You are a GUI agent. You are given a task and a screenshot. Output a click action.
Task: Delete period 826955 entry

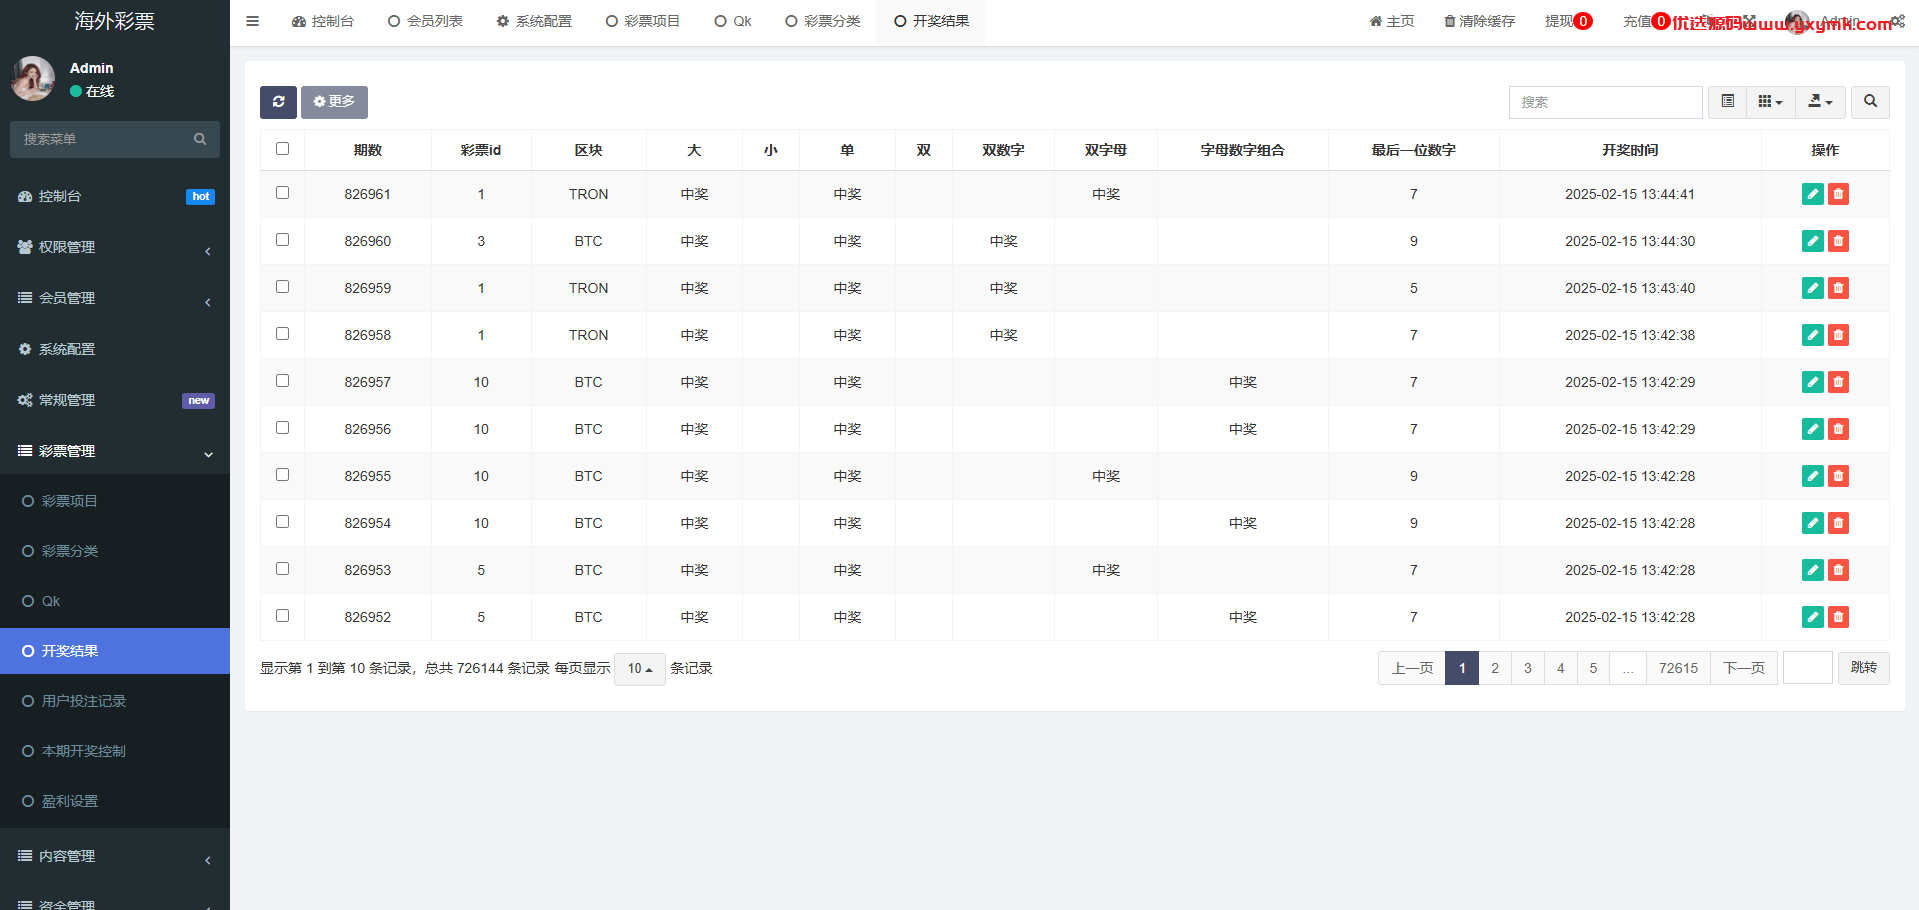point(1838,476)
